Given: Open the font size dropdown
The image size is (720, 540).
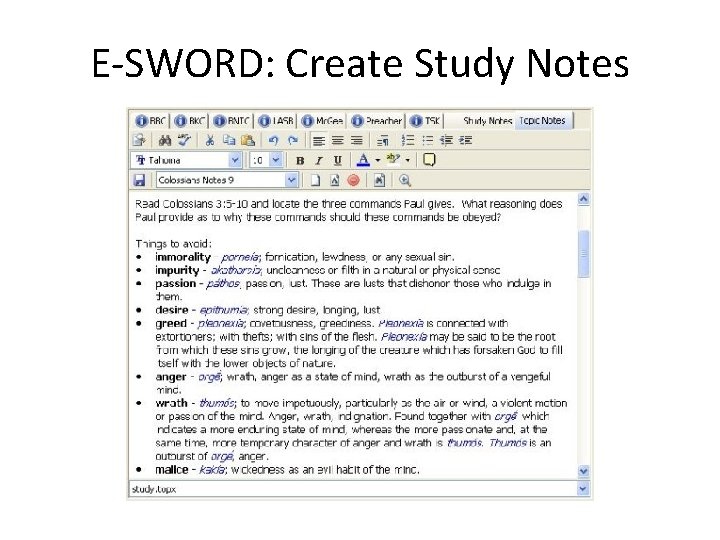Looking at the screenshot, I should (276, 160).
